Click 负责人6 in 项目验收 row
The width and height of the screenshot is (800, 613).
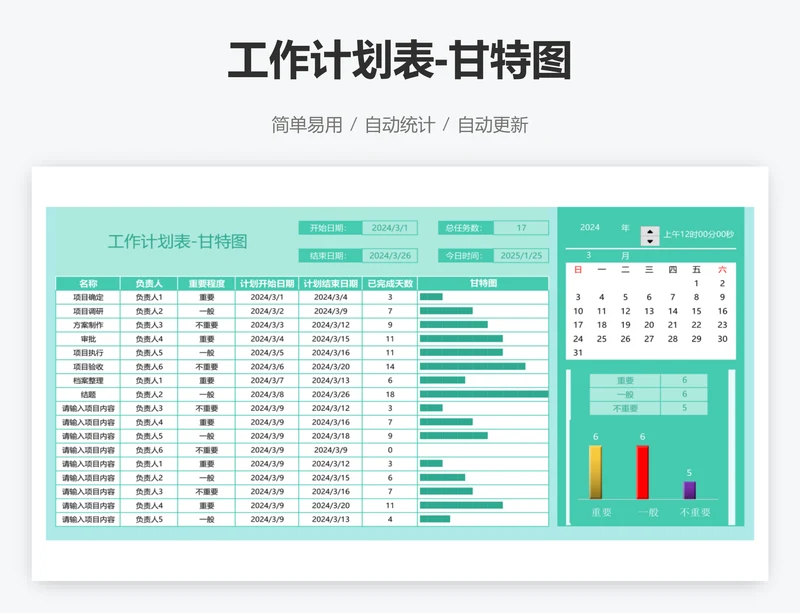click(x=148, y=366)
